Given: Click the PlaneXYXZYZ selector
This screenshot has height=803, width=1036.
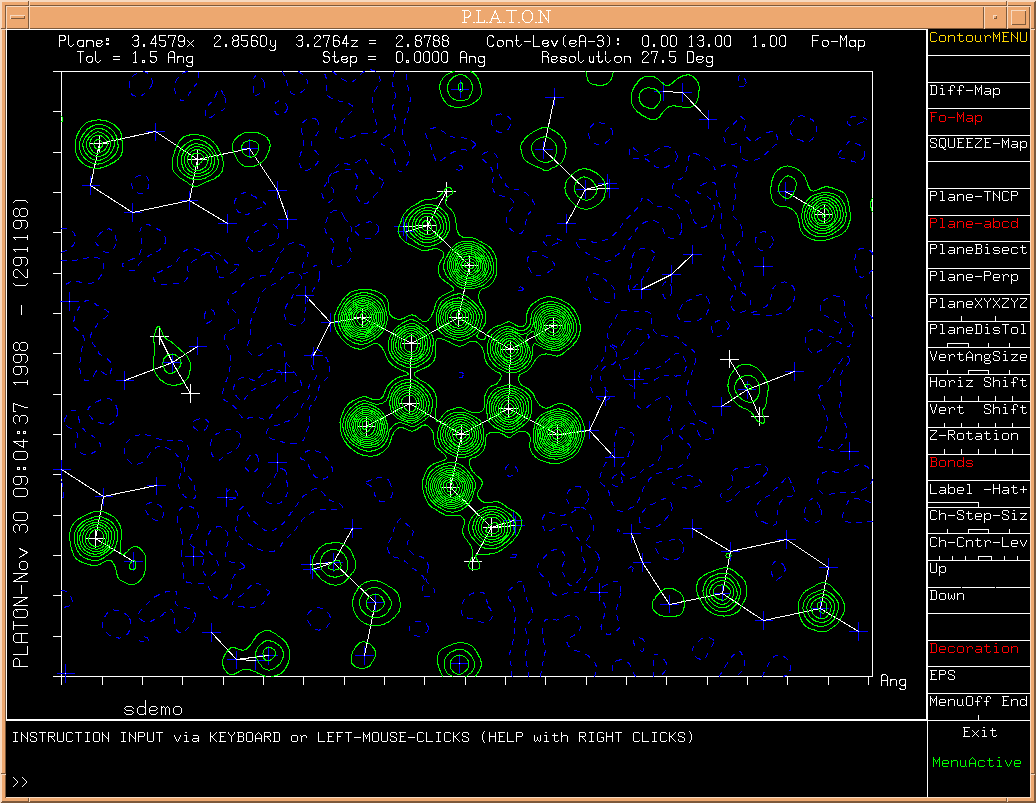Looking at the screenshot, I should tap(978, 304).
